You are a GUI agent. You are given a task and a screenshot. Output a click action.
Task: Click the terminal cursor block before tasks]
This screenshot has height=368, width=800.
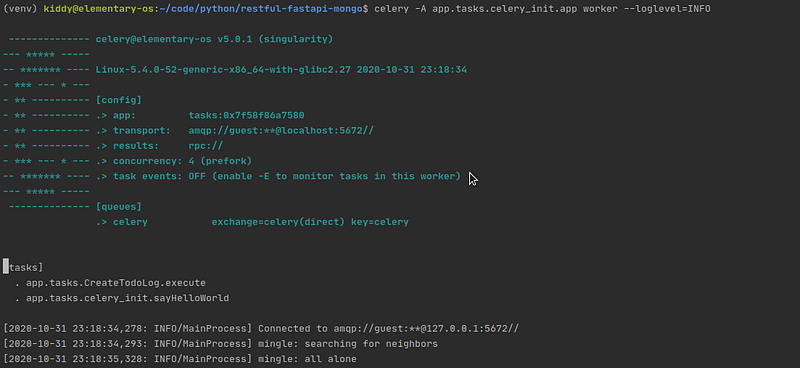tap(6, 266)
